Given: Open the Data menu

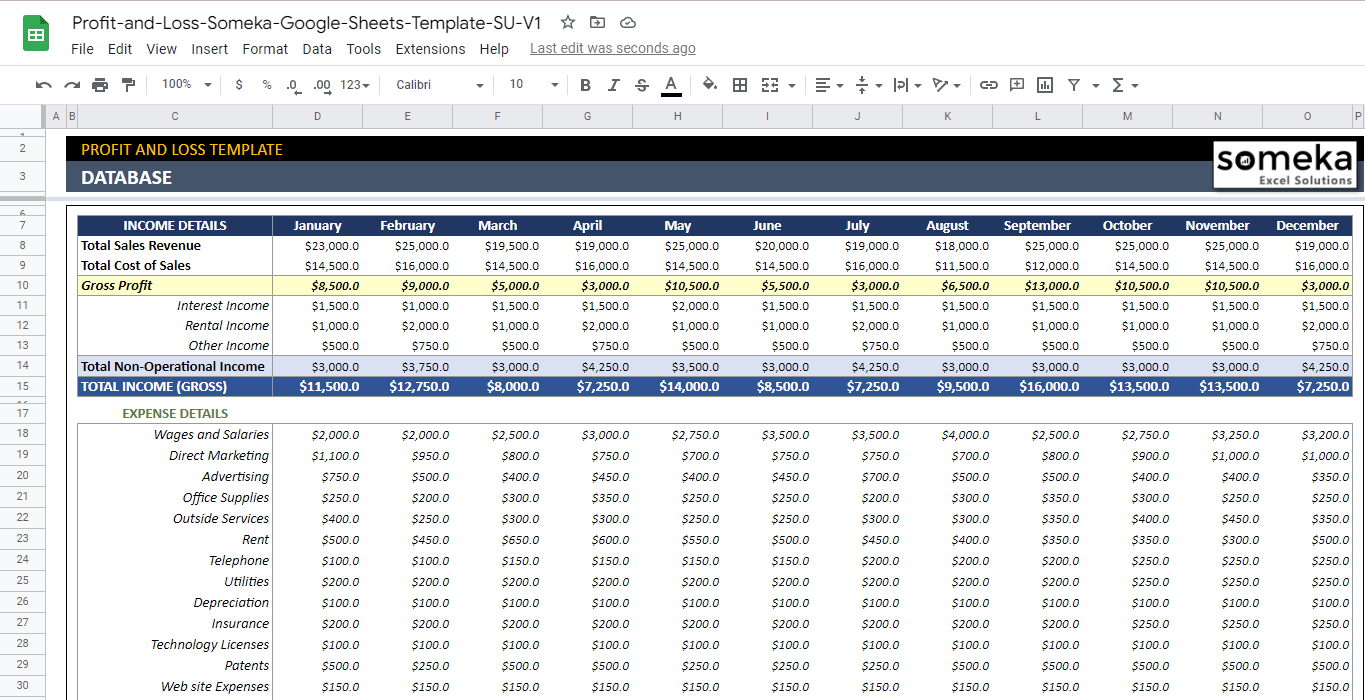Looking at the screenshot, I should coord(317,49).
